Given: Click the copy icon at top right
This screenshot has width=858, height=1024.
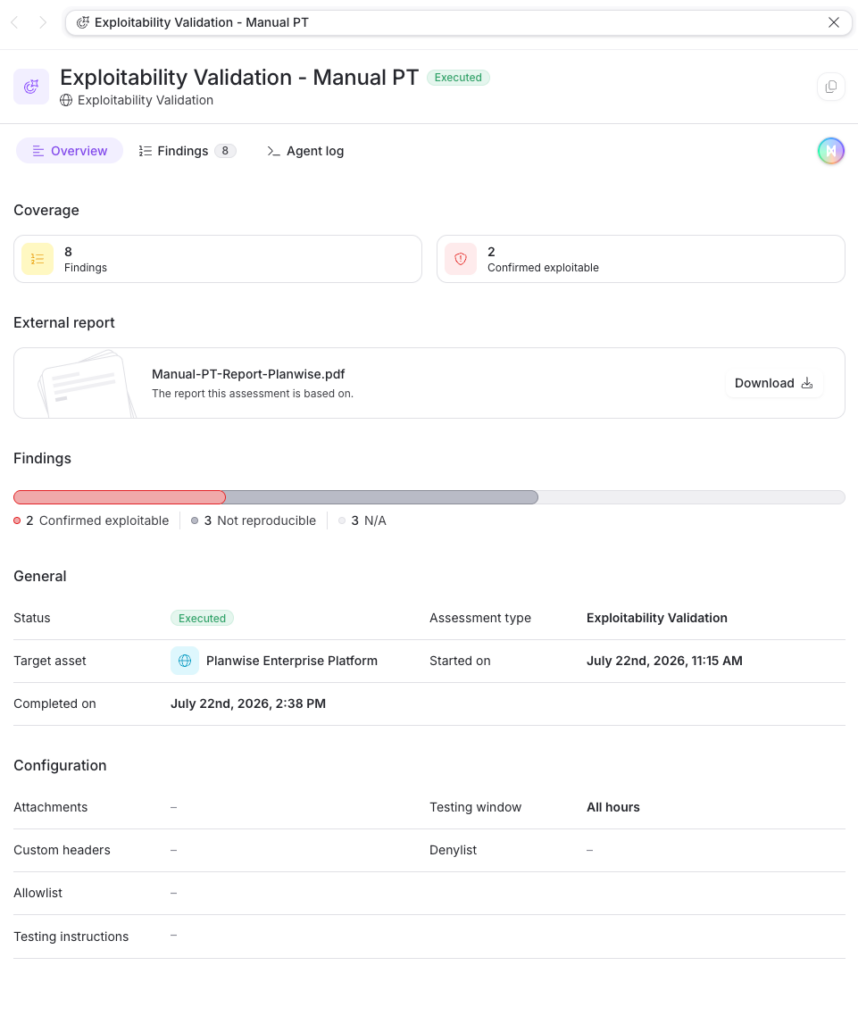Looking at the screenshot, I should click(x=831, y=86).
